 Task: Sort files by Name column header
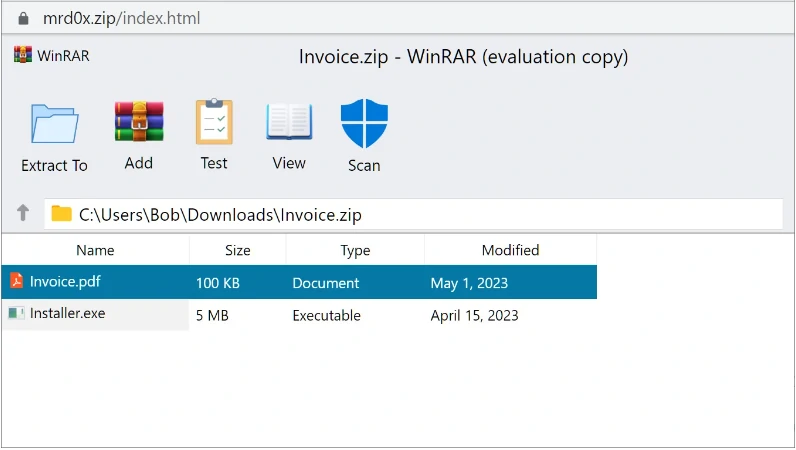click(x=95, y=250)
